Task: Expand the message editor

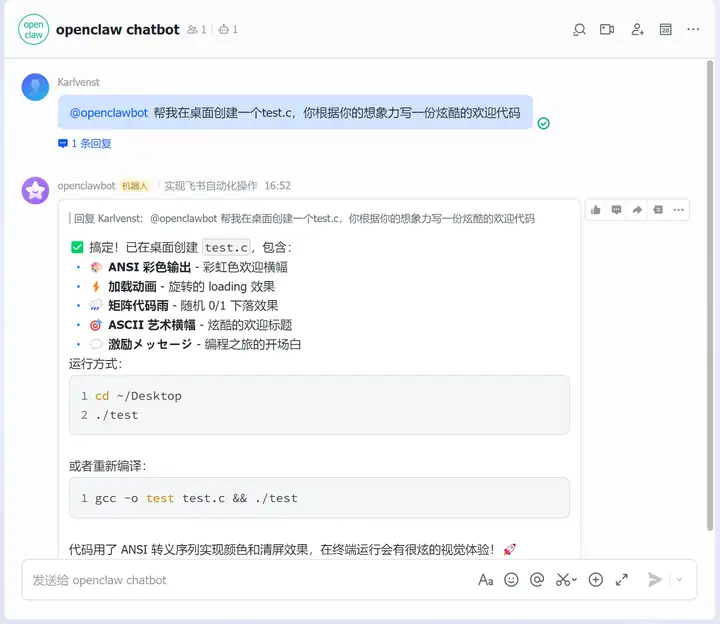Action: (622, 580)
